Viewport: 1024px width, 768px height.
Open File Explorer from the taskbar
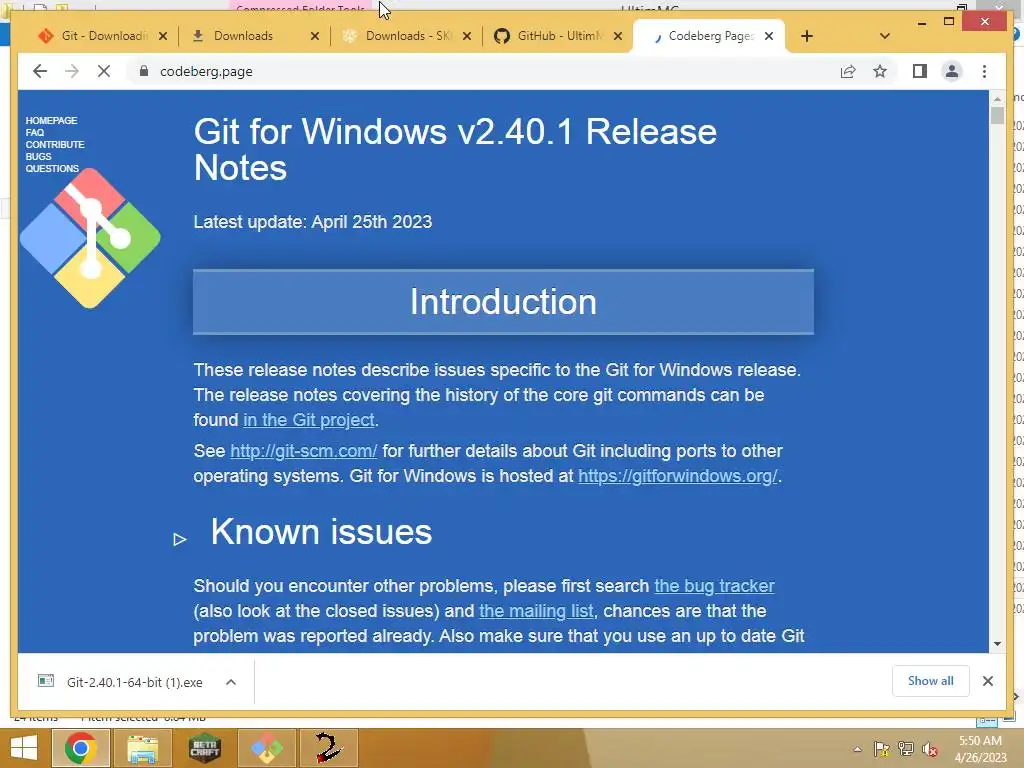click(x=142, y=748)
